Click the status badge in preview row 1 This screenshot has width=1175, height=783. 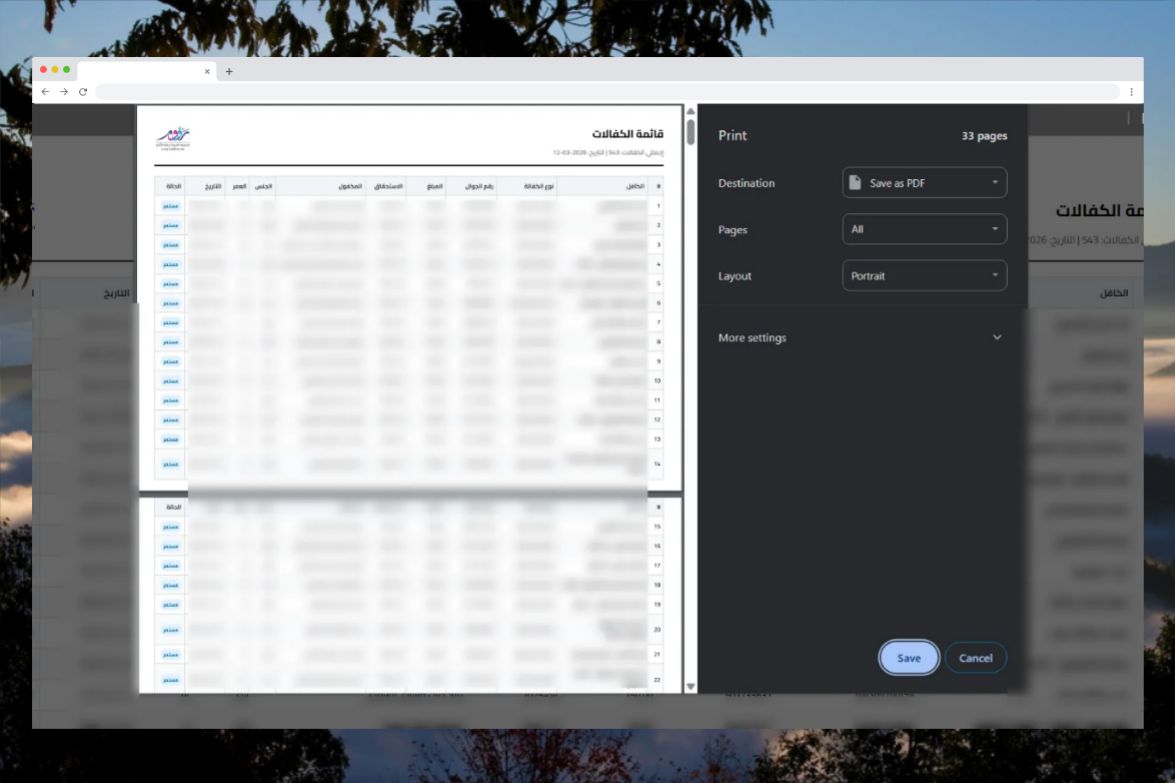pyautogui.click(x=171, y=206)
